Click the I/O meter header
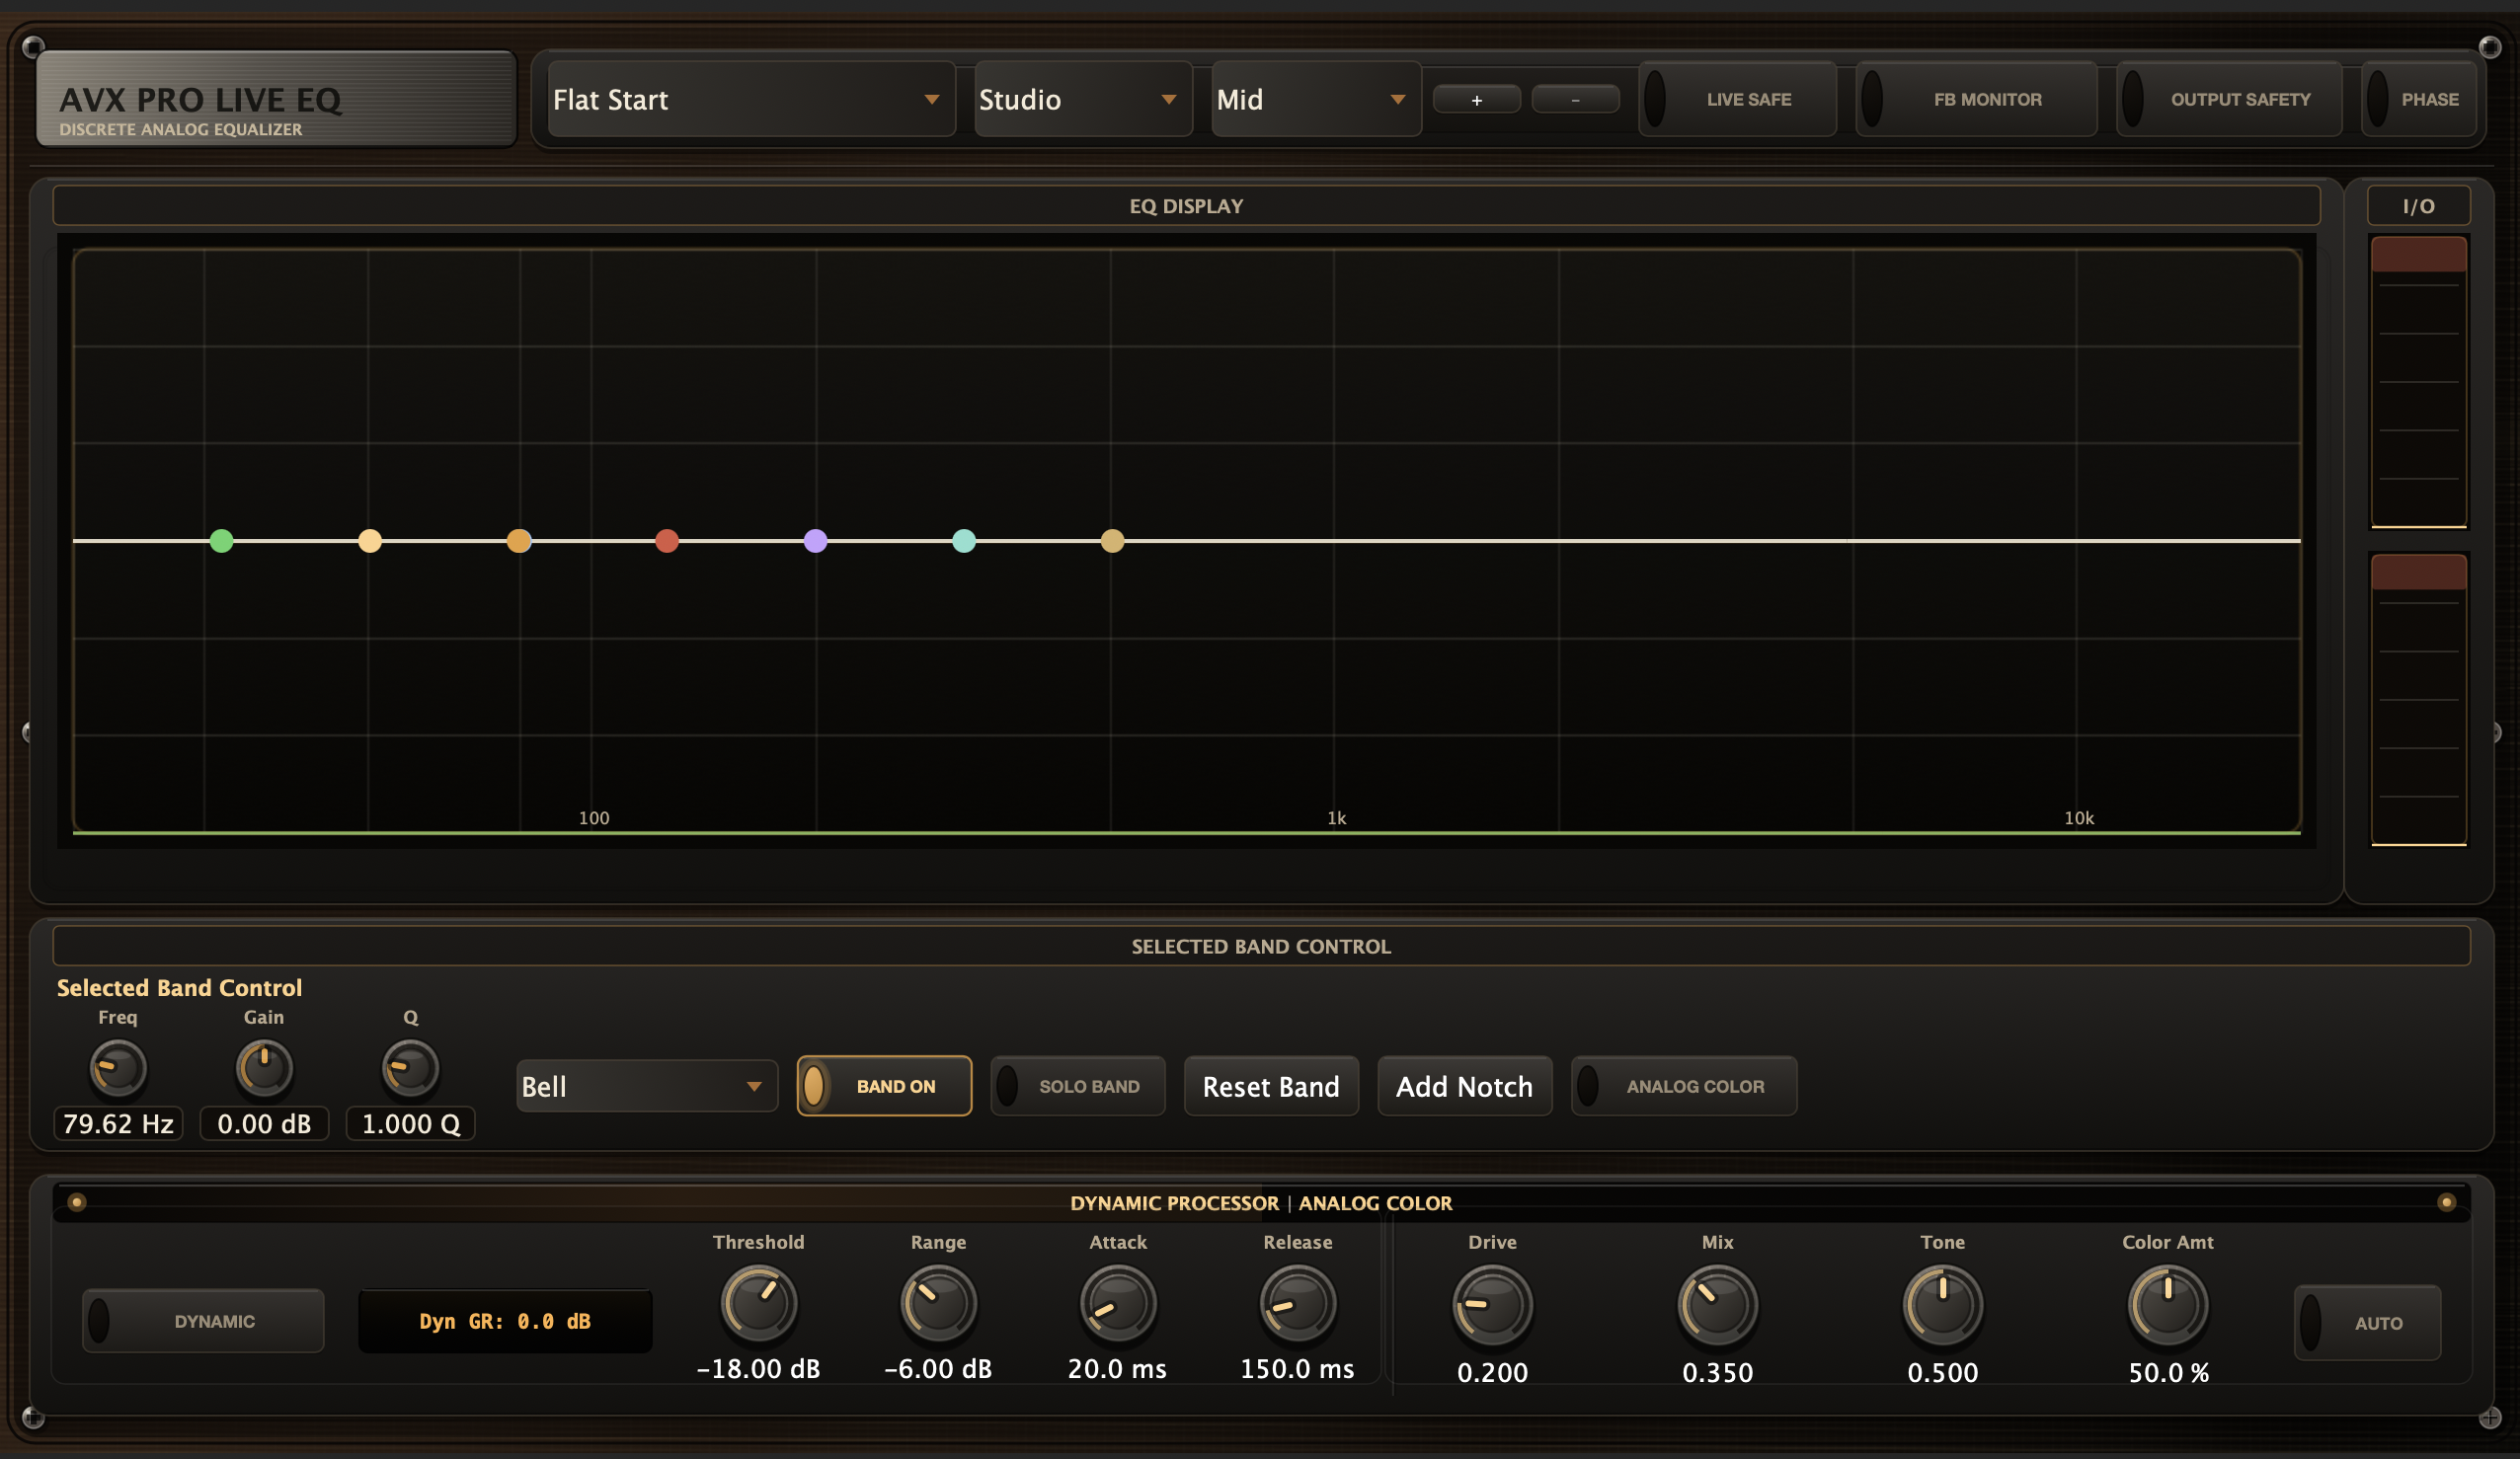This screenshot has width=2520, height=1459. coord(2418,206)
